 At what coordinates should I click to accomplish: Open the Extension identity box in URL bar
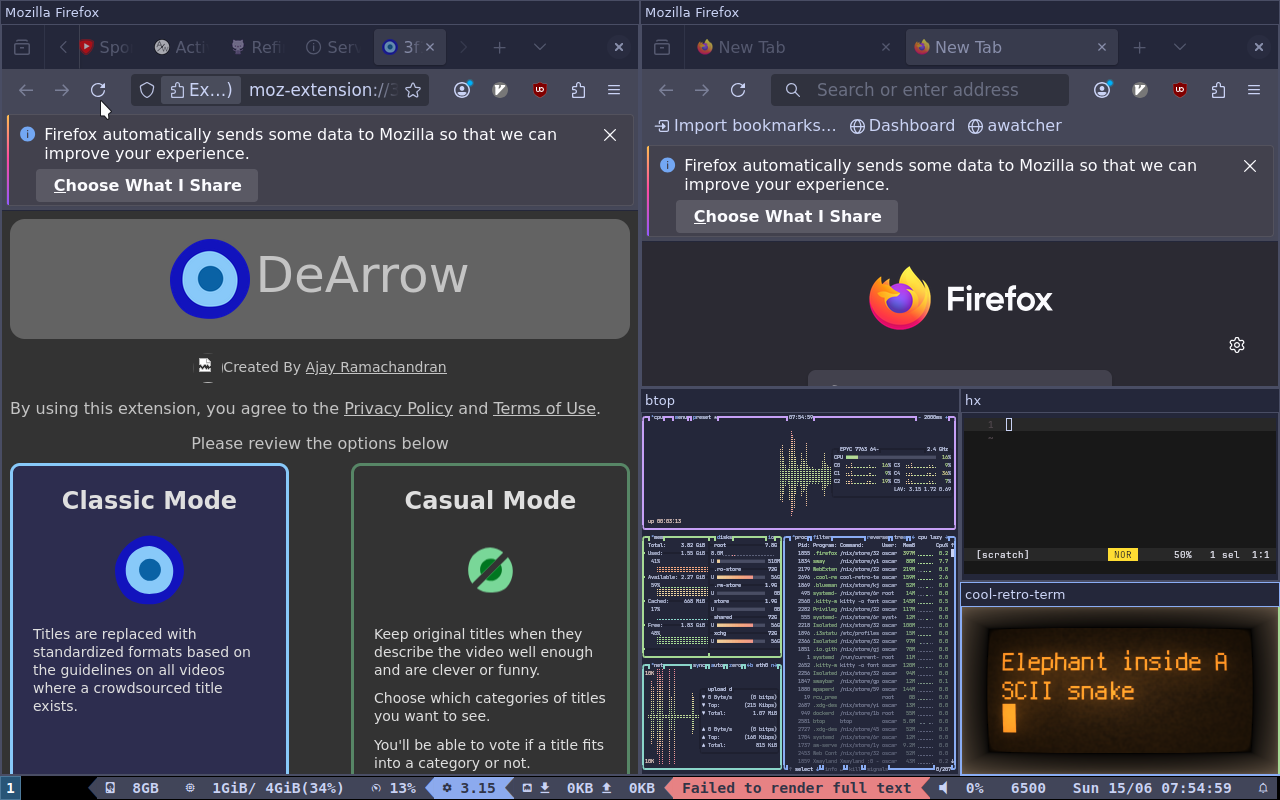click(x=201, y=90)
